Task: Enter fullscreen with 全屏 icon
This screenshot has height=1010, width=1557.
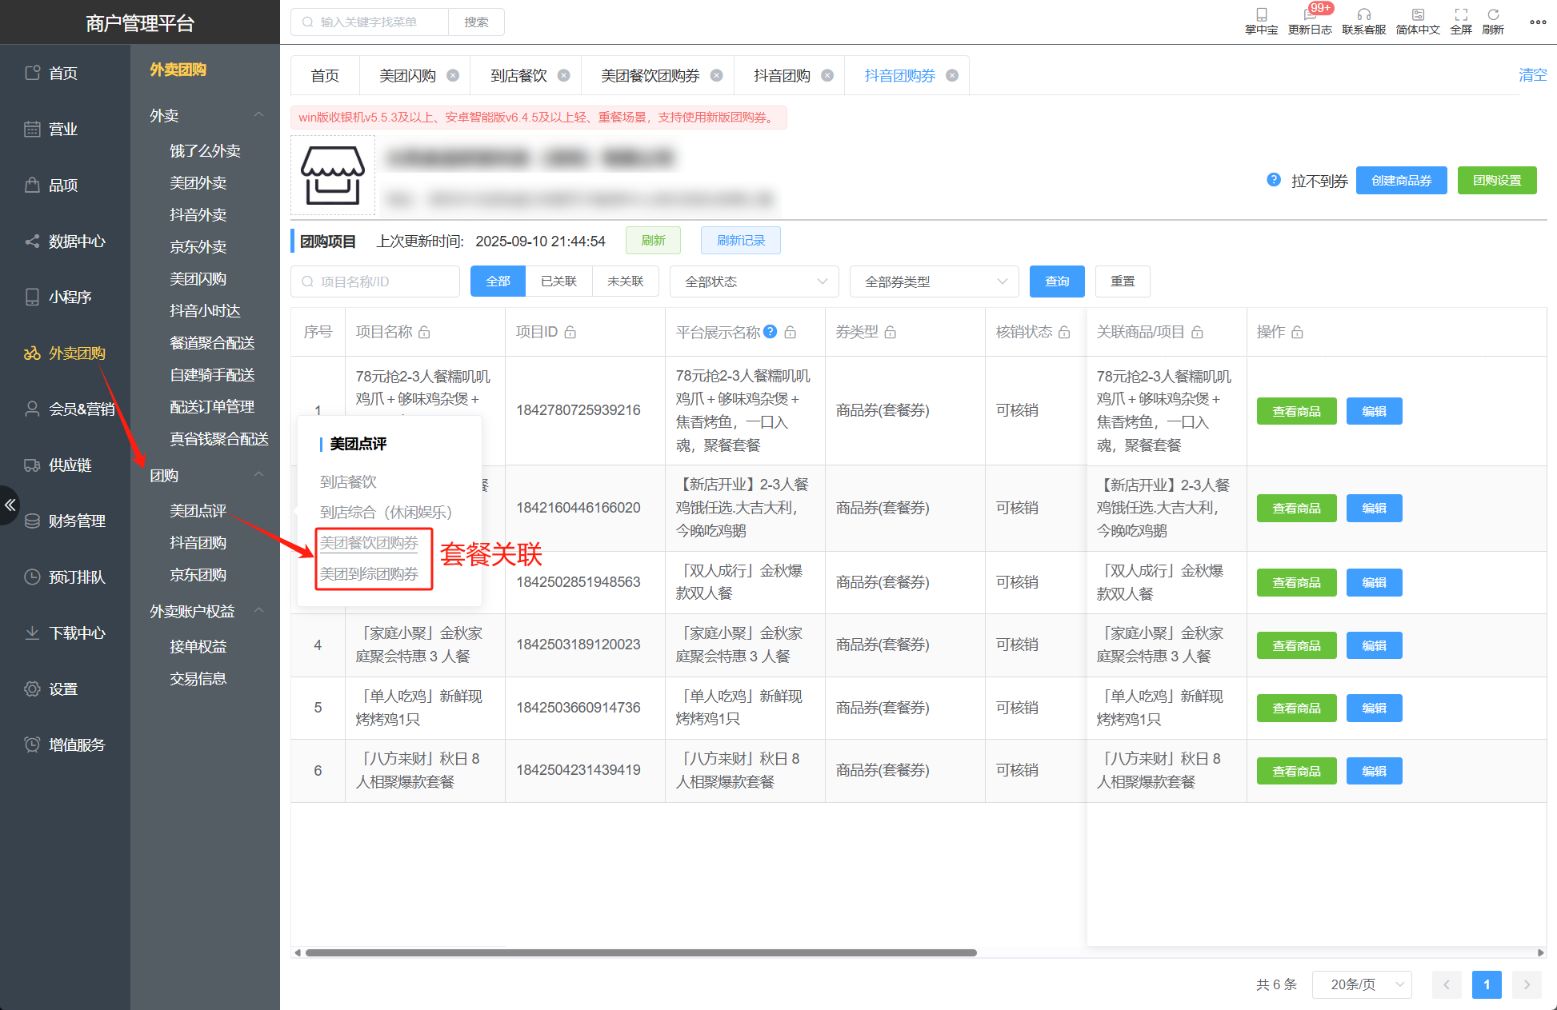Action: [x=1461, y=15]
